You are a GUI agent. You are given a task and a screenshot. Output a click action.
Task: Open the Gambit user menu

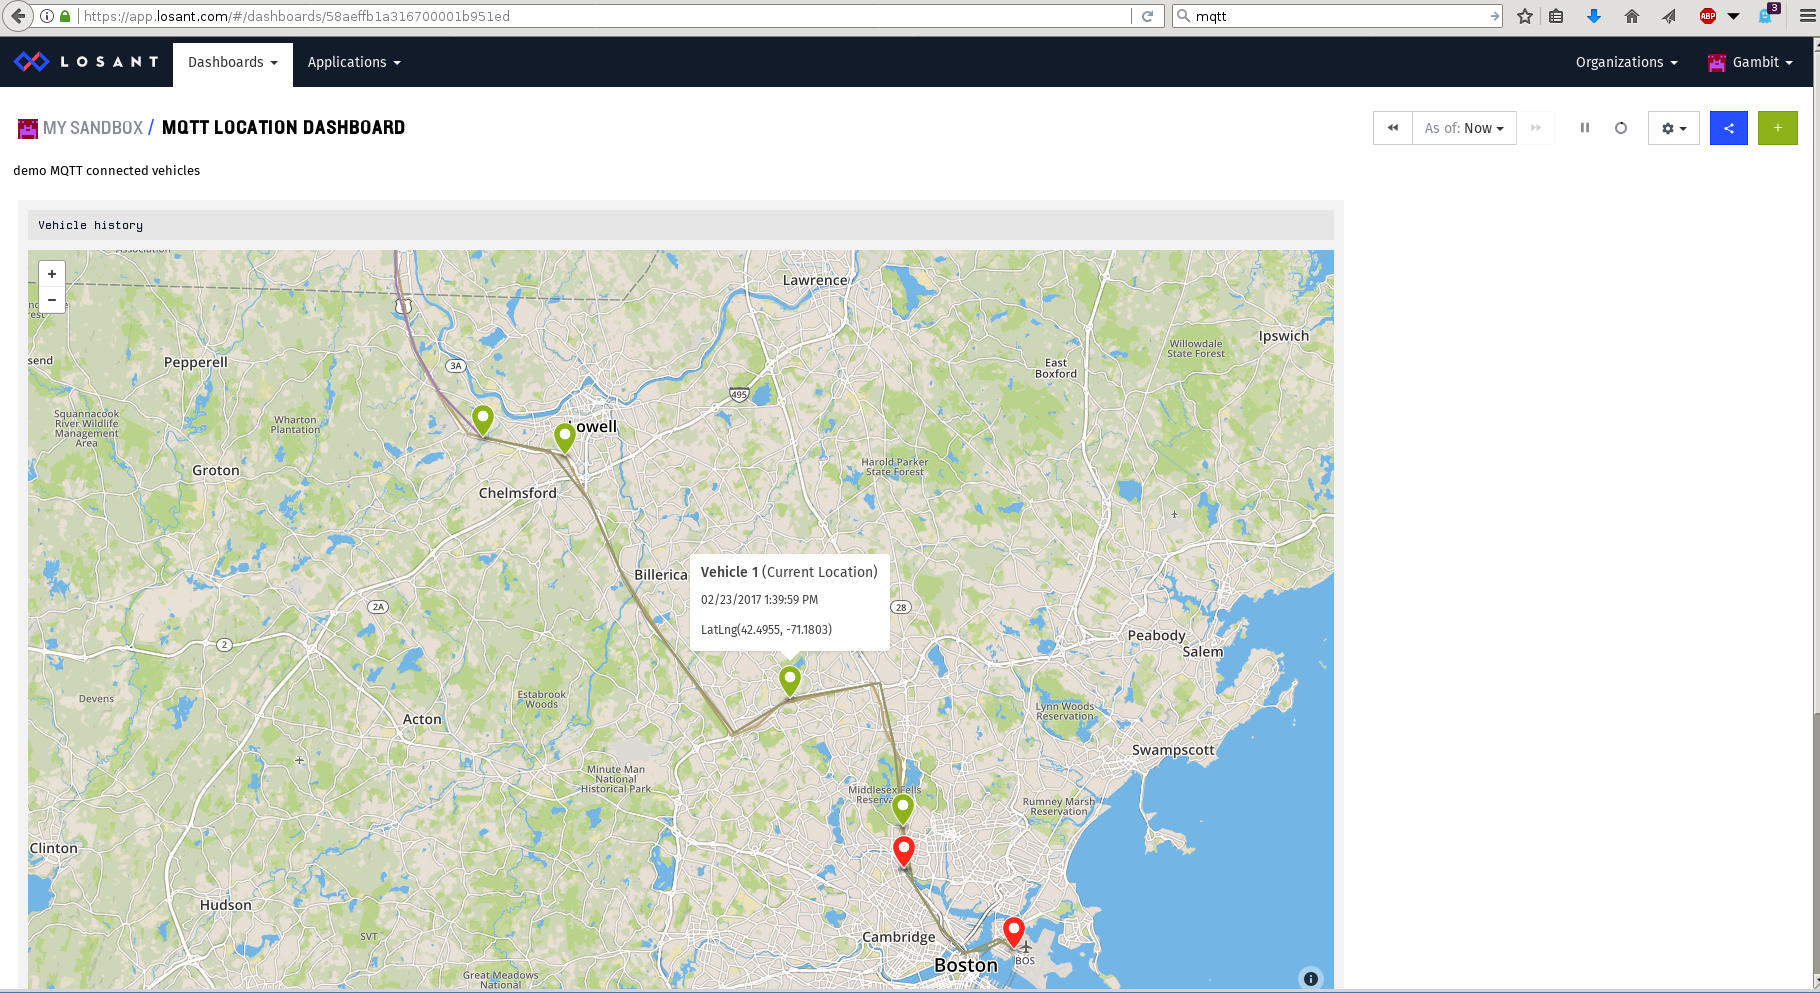coord(1754,62)
